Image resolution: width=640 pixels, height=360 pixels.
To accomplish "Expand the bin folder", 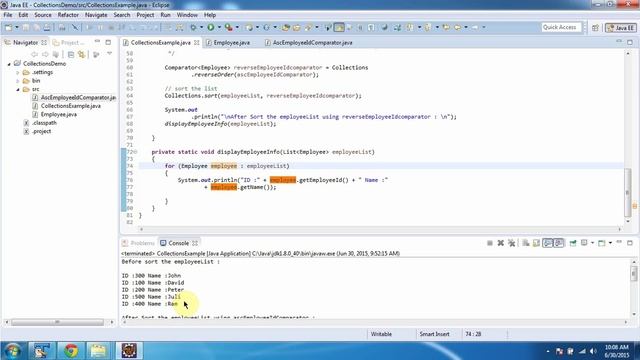I will pos(18,81).
